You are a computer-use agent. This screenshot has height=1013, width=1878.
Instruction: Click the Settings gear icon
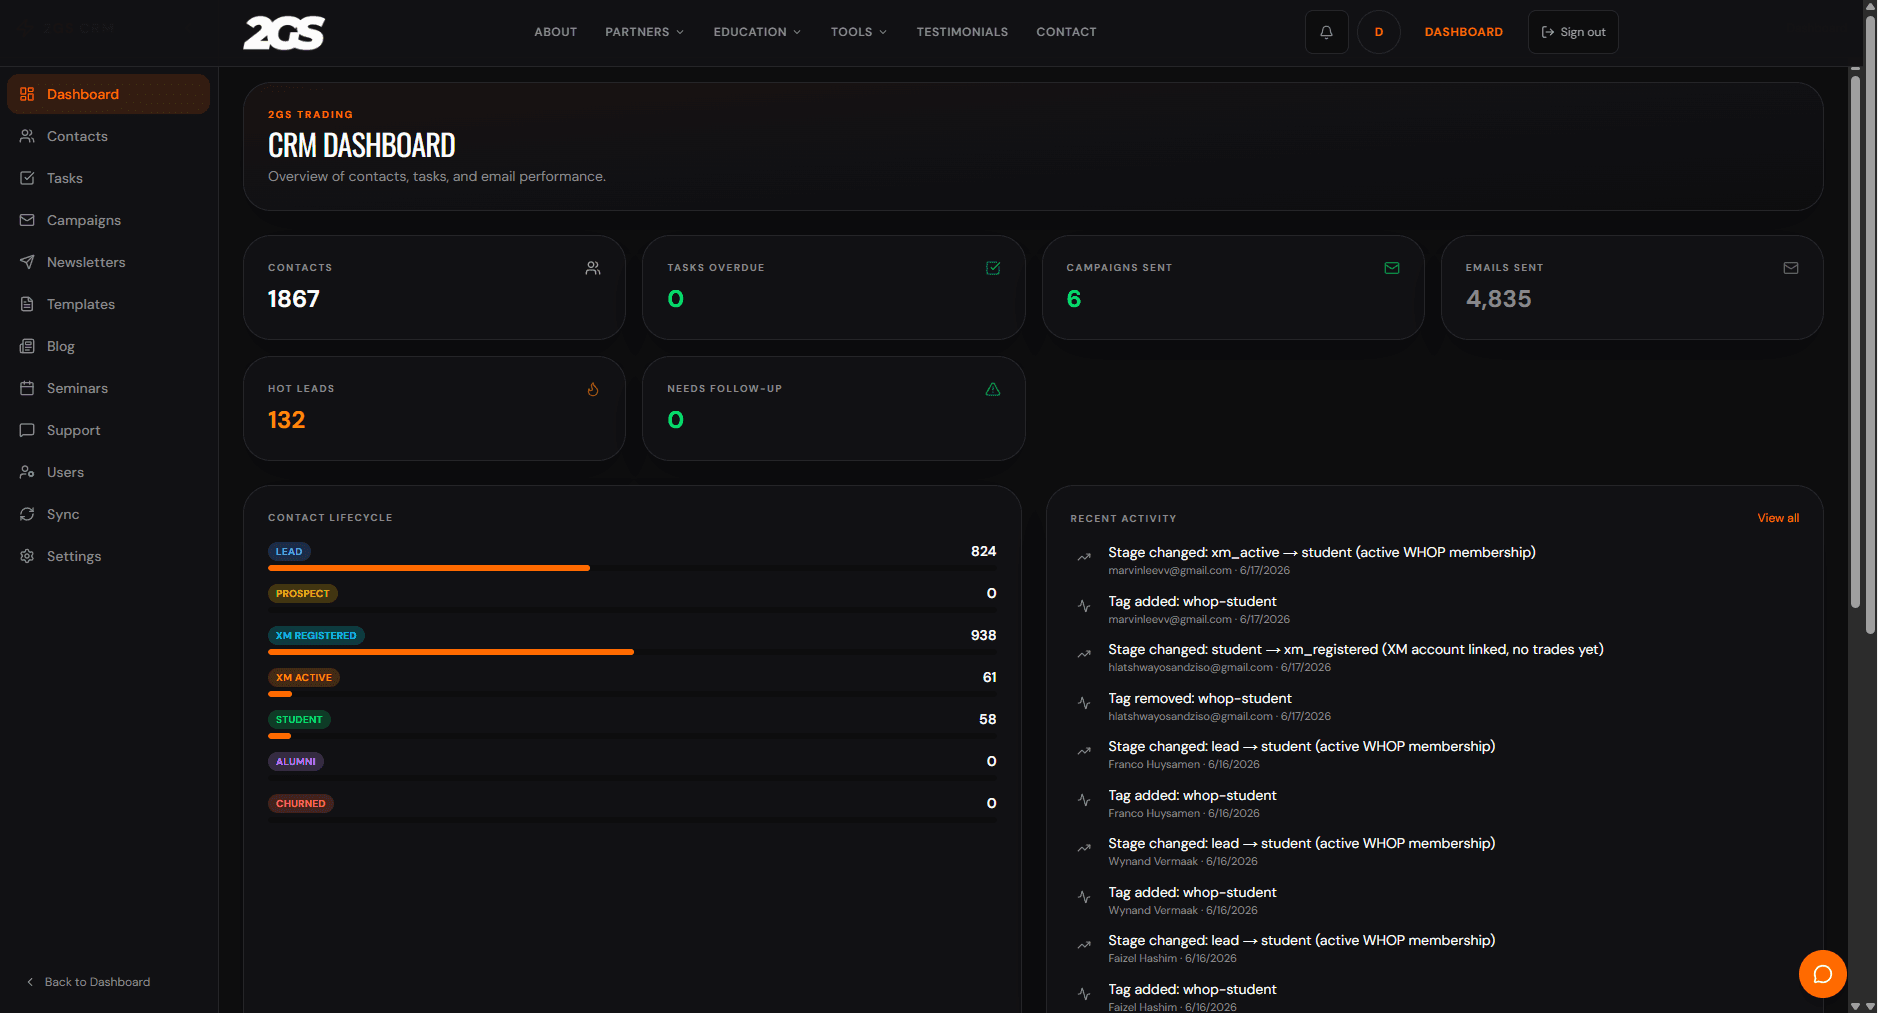click(x=27, y=556)
